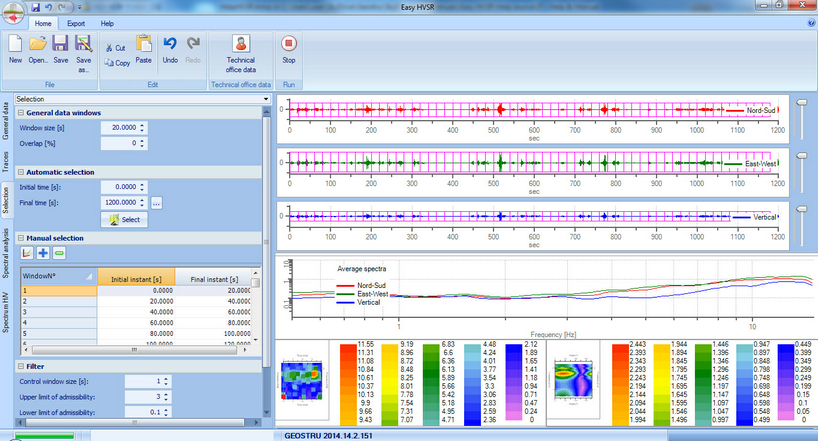Click the ellipsis button beside Final time
Screen dimensions: 818x441
tap(157, 203)
